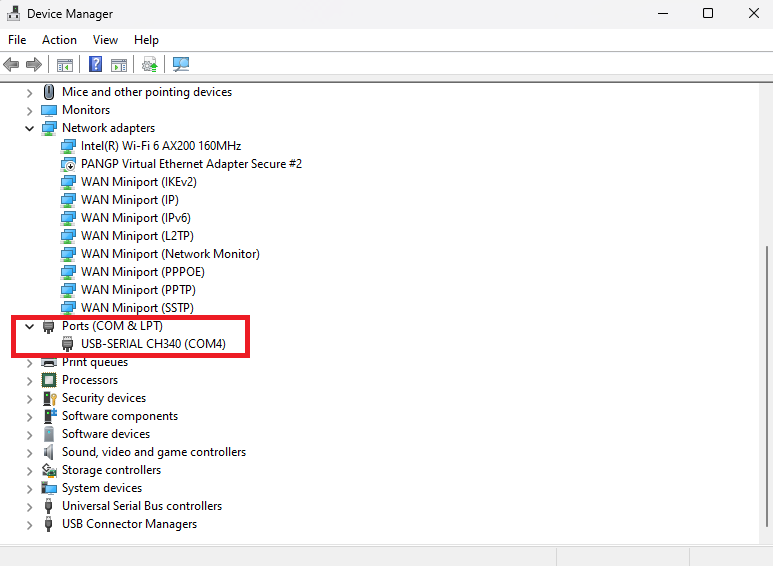Image resolution: width=773 pixels, height=566 pixels.
Task: Open the File menu
Action: pos(17,40)
